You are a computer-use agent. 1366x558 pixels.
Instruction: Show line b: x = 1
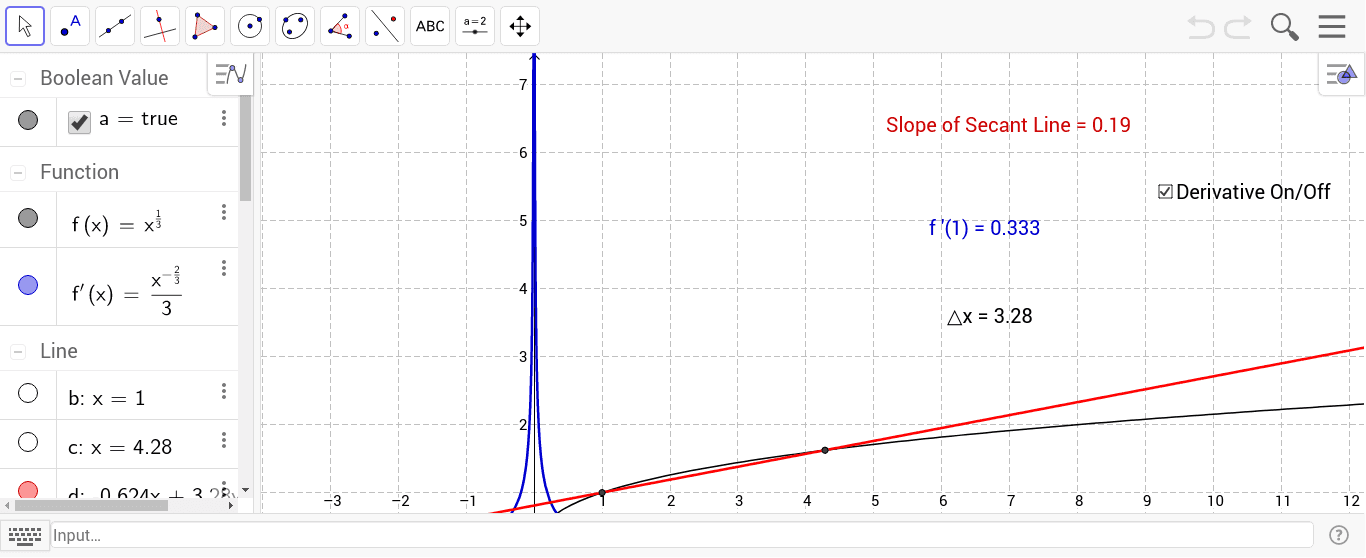tap(28, 394)
